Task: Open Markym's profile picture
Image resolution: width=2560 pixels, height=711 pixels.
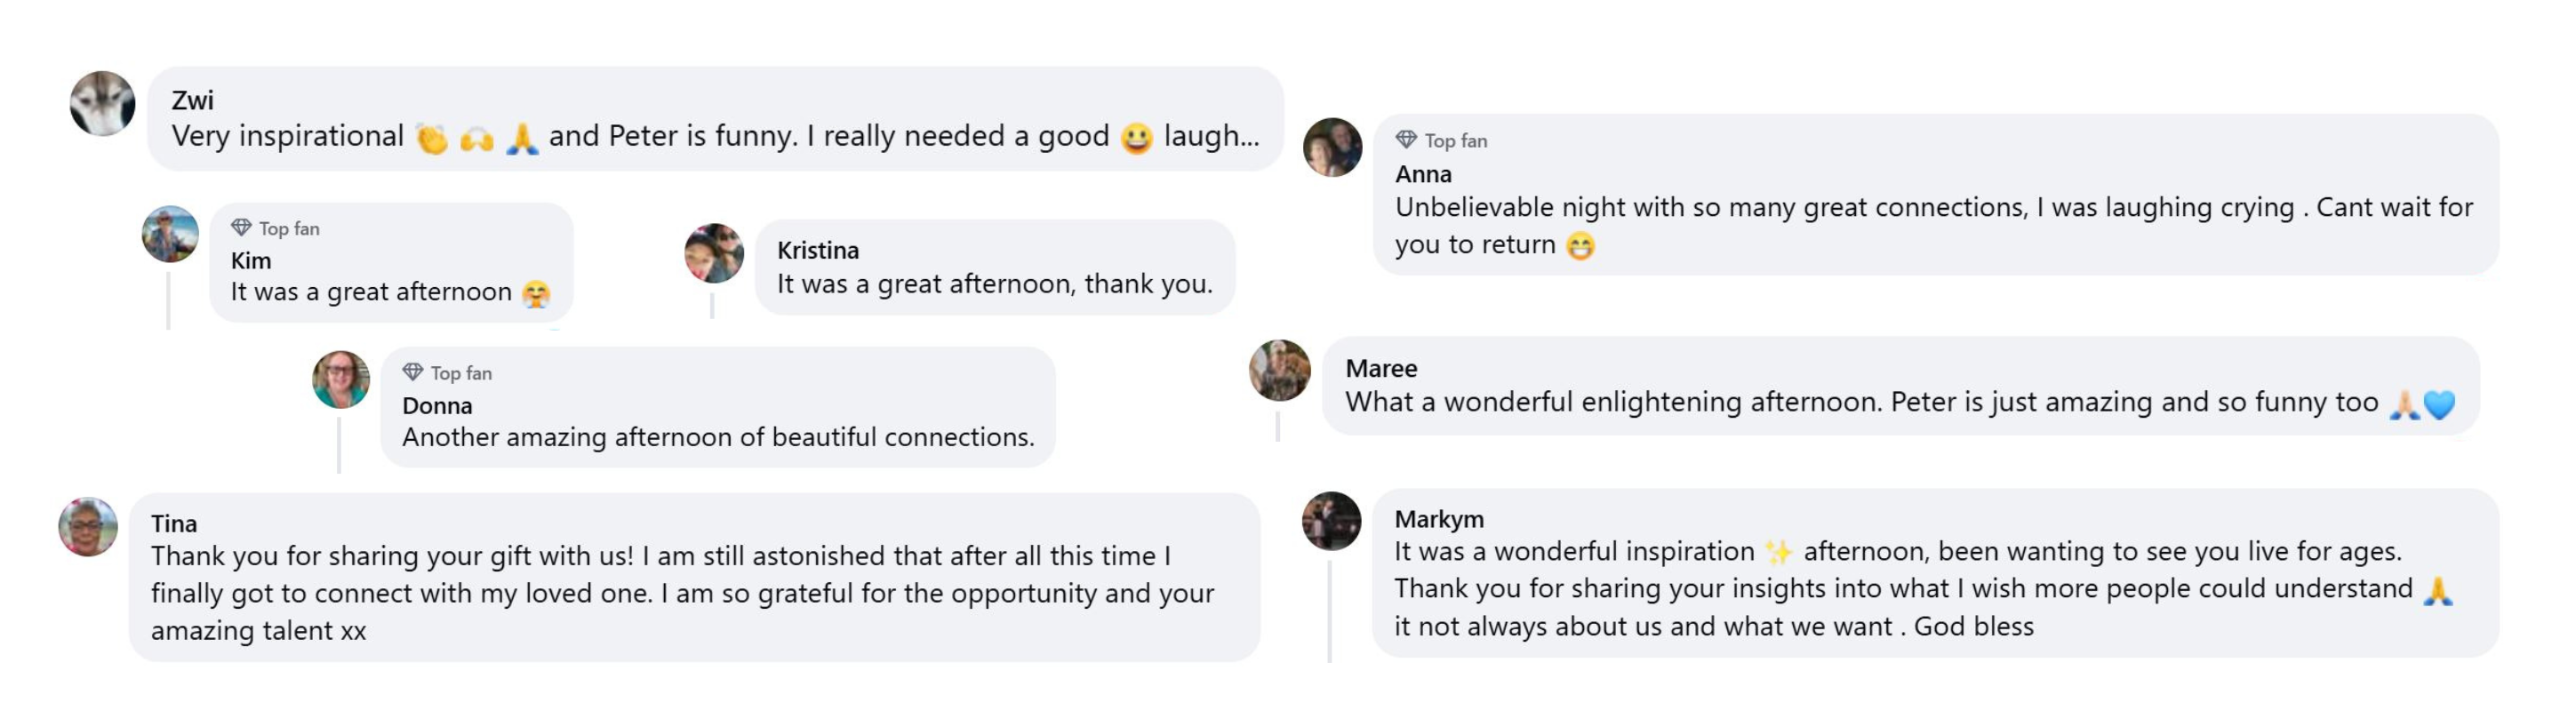Action: pos(1331,521)
